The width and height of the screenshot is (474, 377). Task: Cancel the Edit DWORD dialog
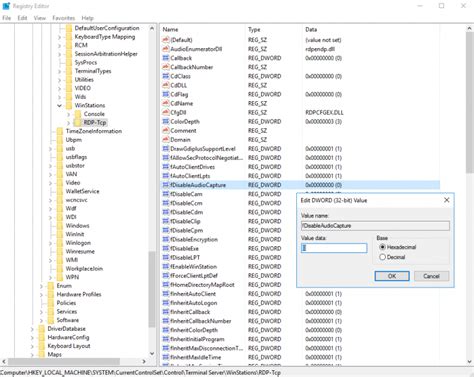click(431, 276)
